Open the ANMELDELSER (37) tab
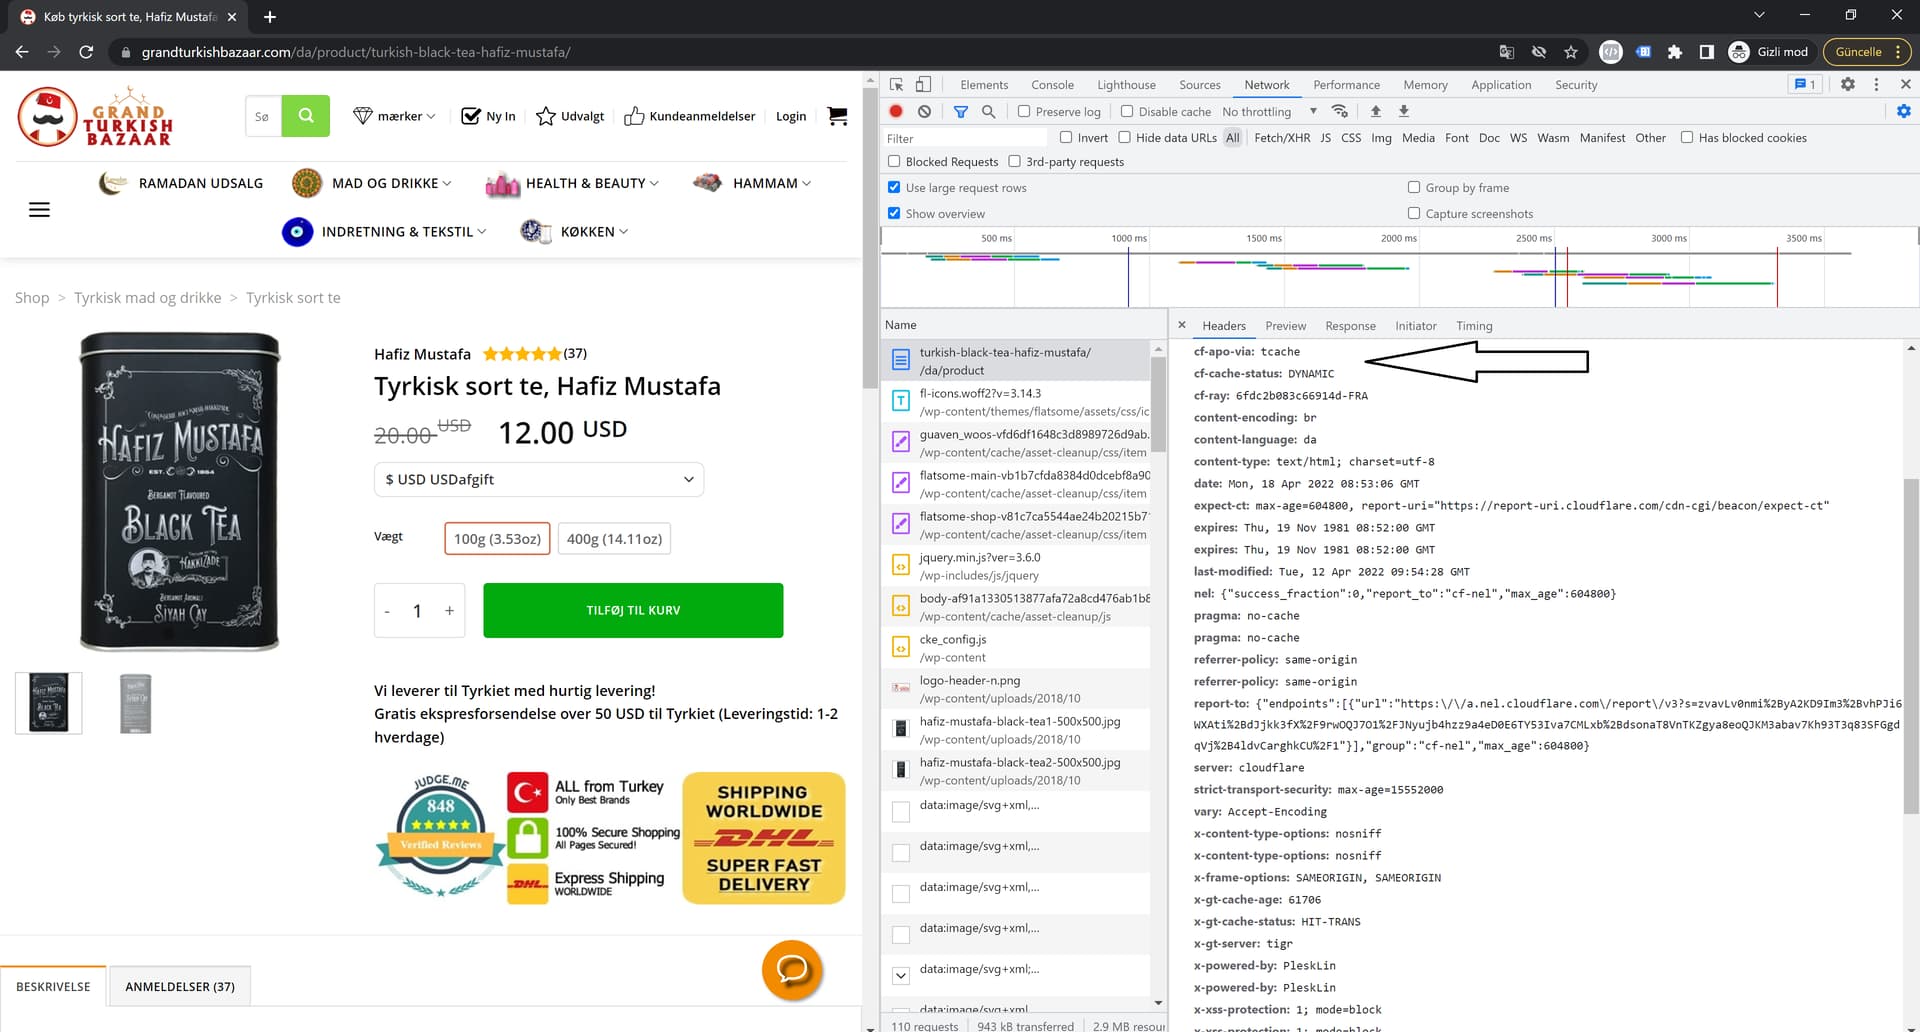The height and width of the screenshot is (1032, 1920). (x=180, y=986)
